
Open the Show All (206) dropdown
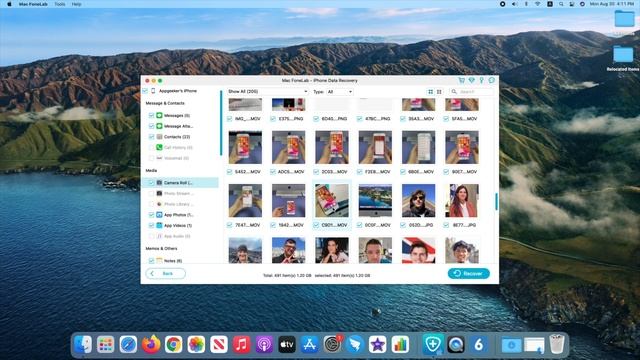click(267, 92)
